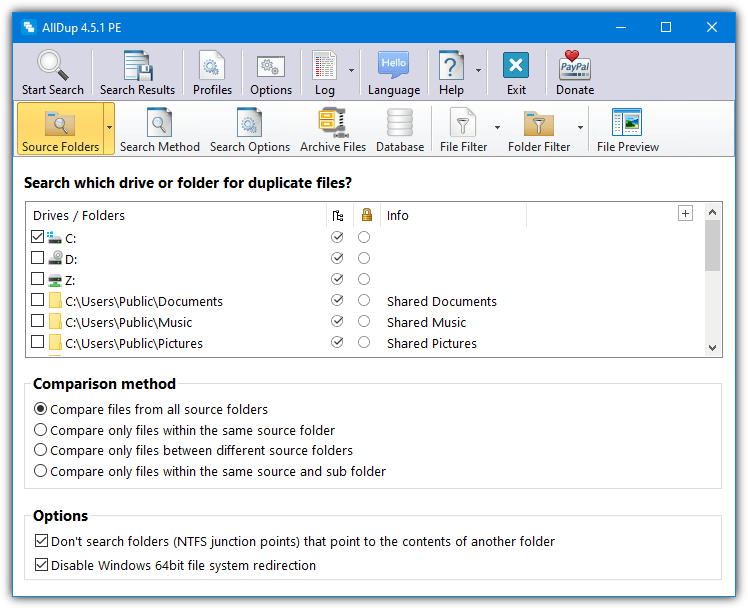Check the C:\Users\Public\Music folder checkbox
This screenshot has height=608, width=748.
point(38,322)
